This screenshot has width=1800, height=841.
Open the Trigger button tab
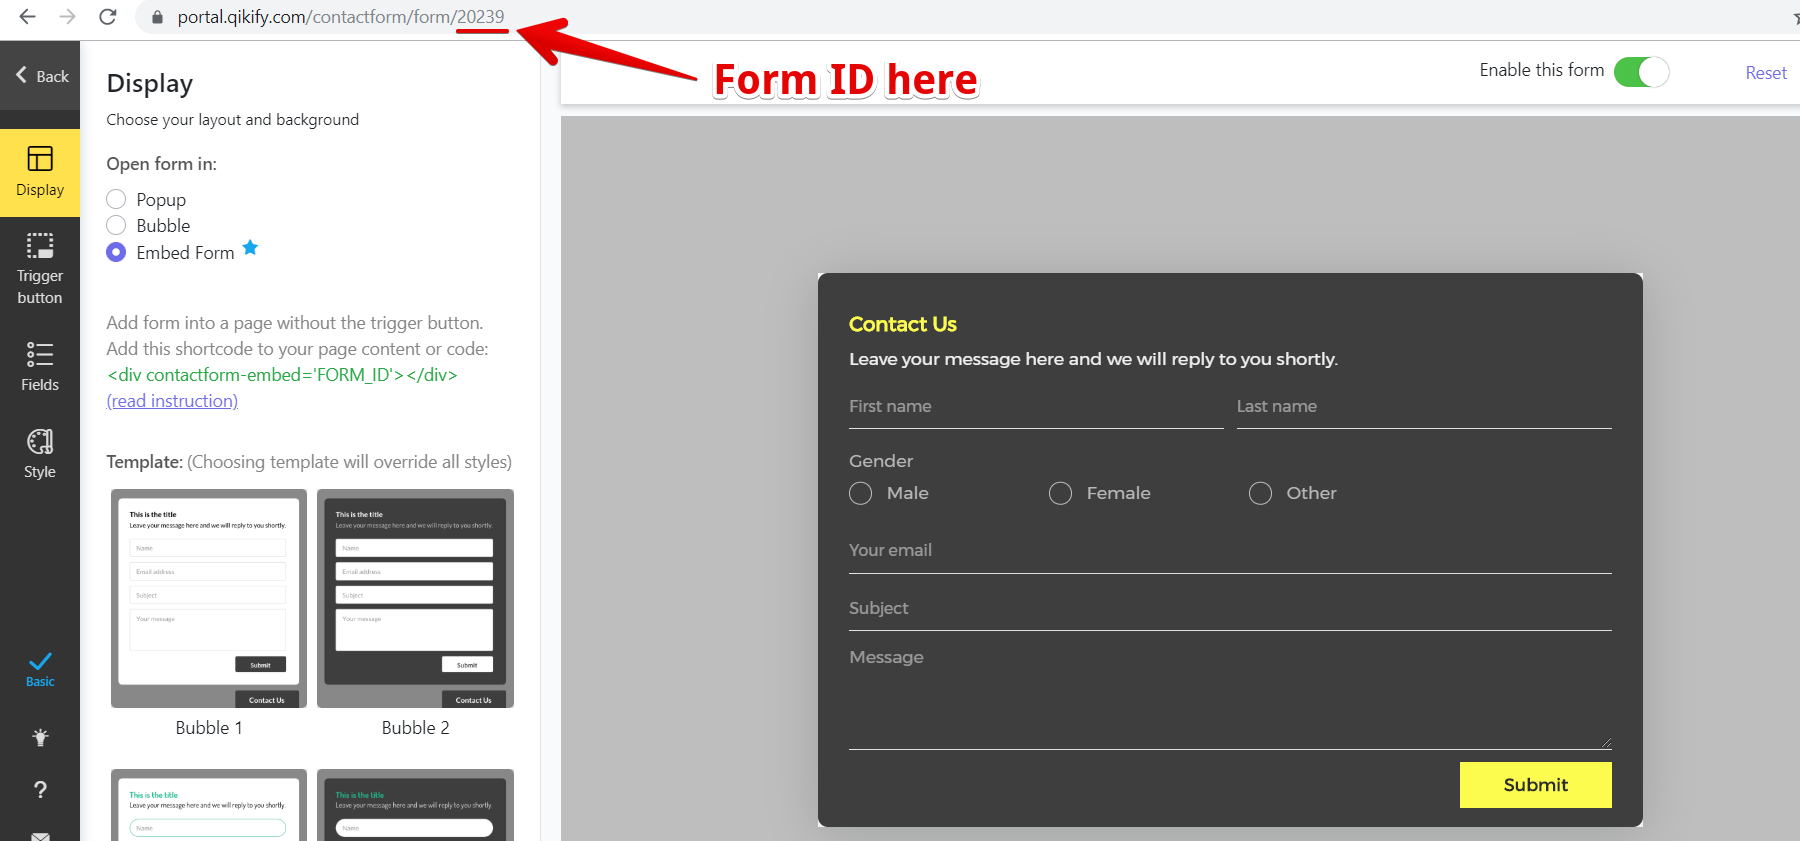tap(40, 268)
